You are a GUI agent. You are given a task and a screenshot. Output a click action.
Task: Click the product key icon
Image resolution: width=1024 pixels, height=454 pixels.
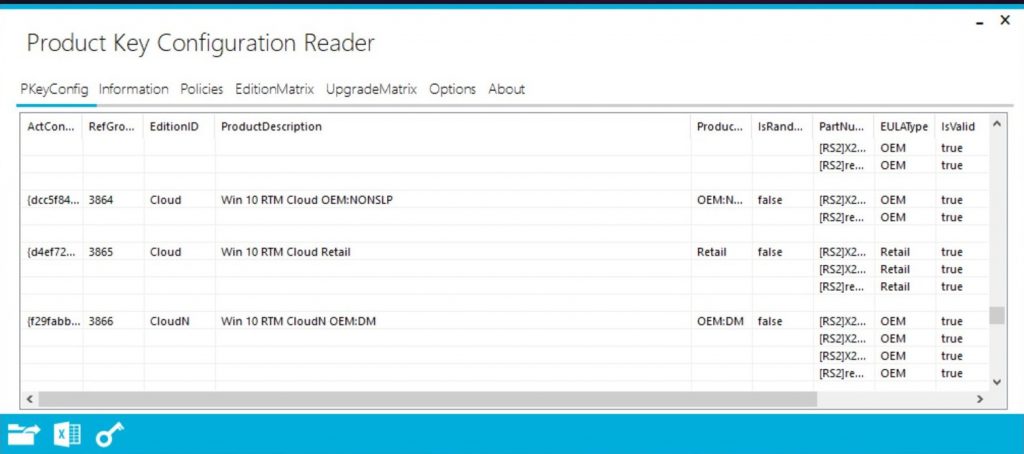[109, 434]
